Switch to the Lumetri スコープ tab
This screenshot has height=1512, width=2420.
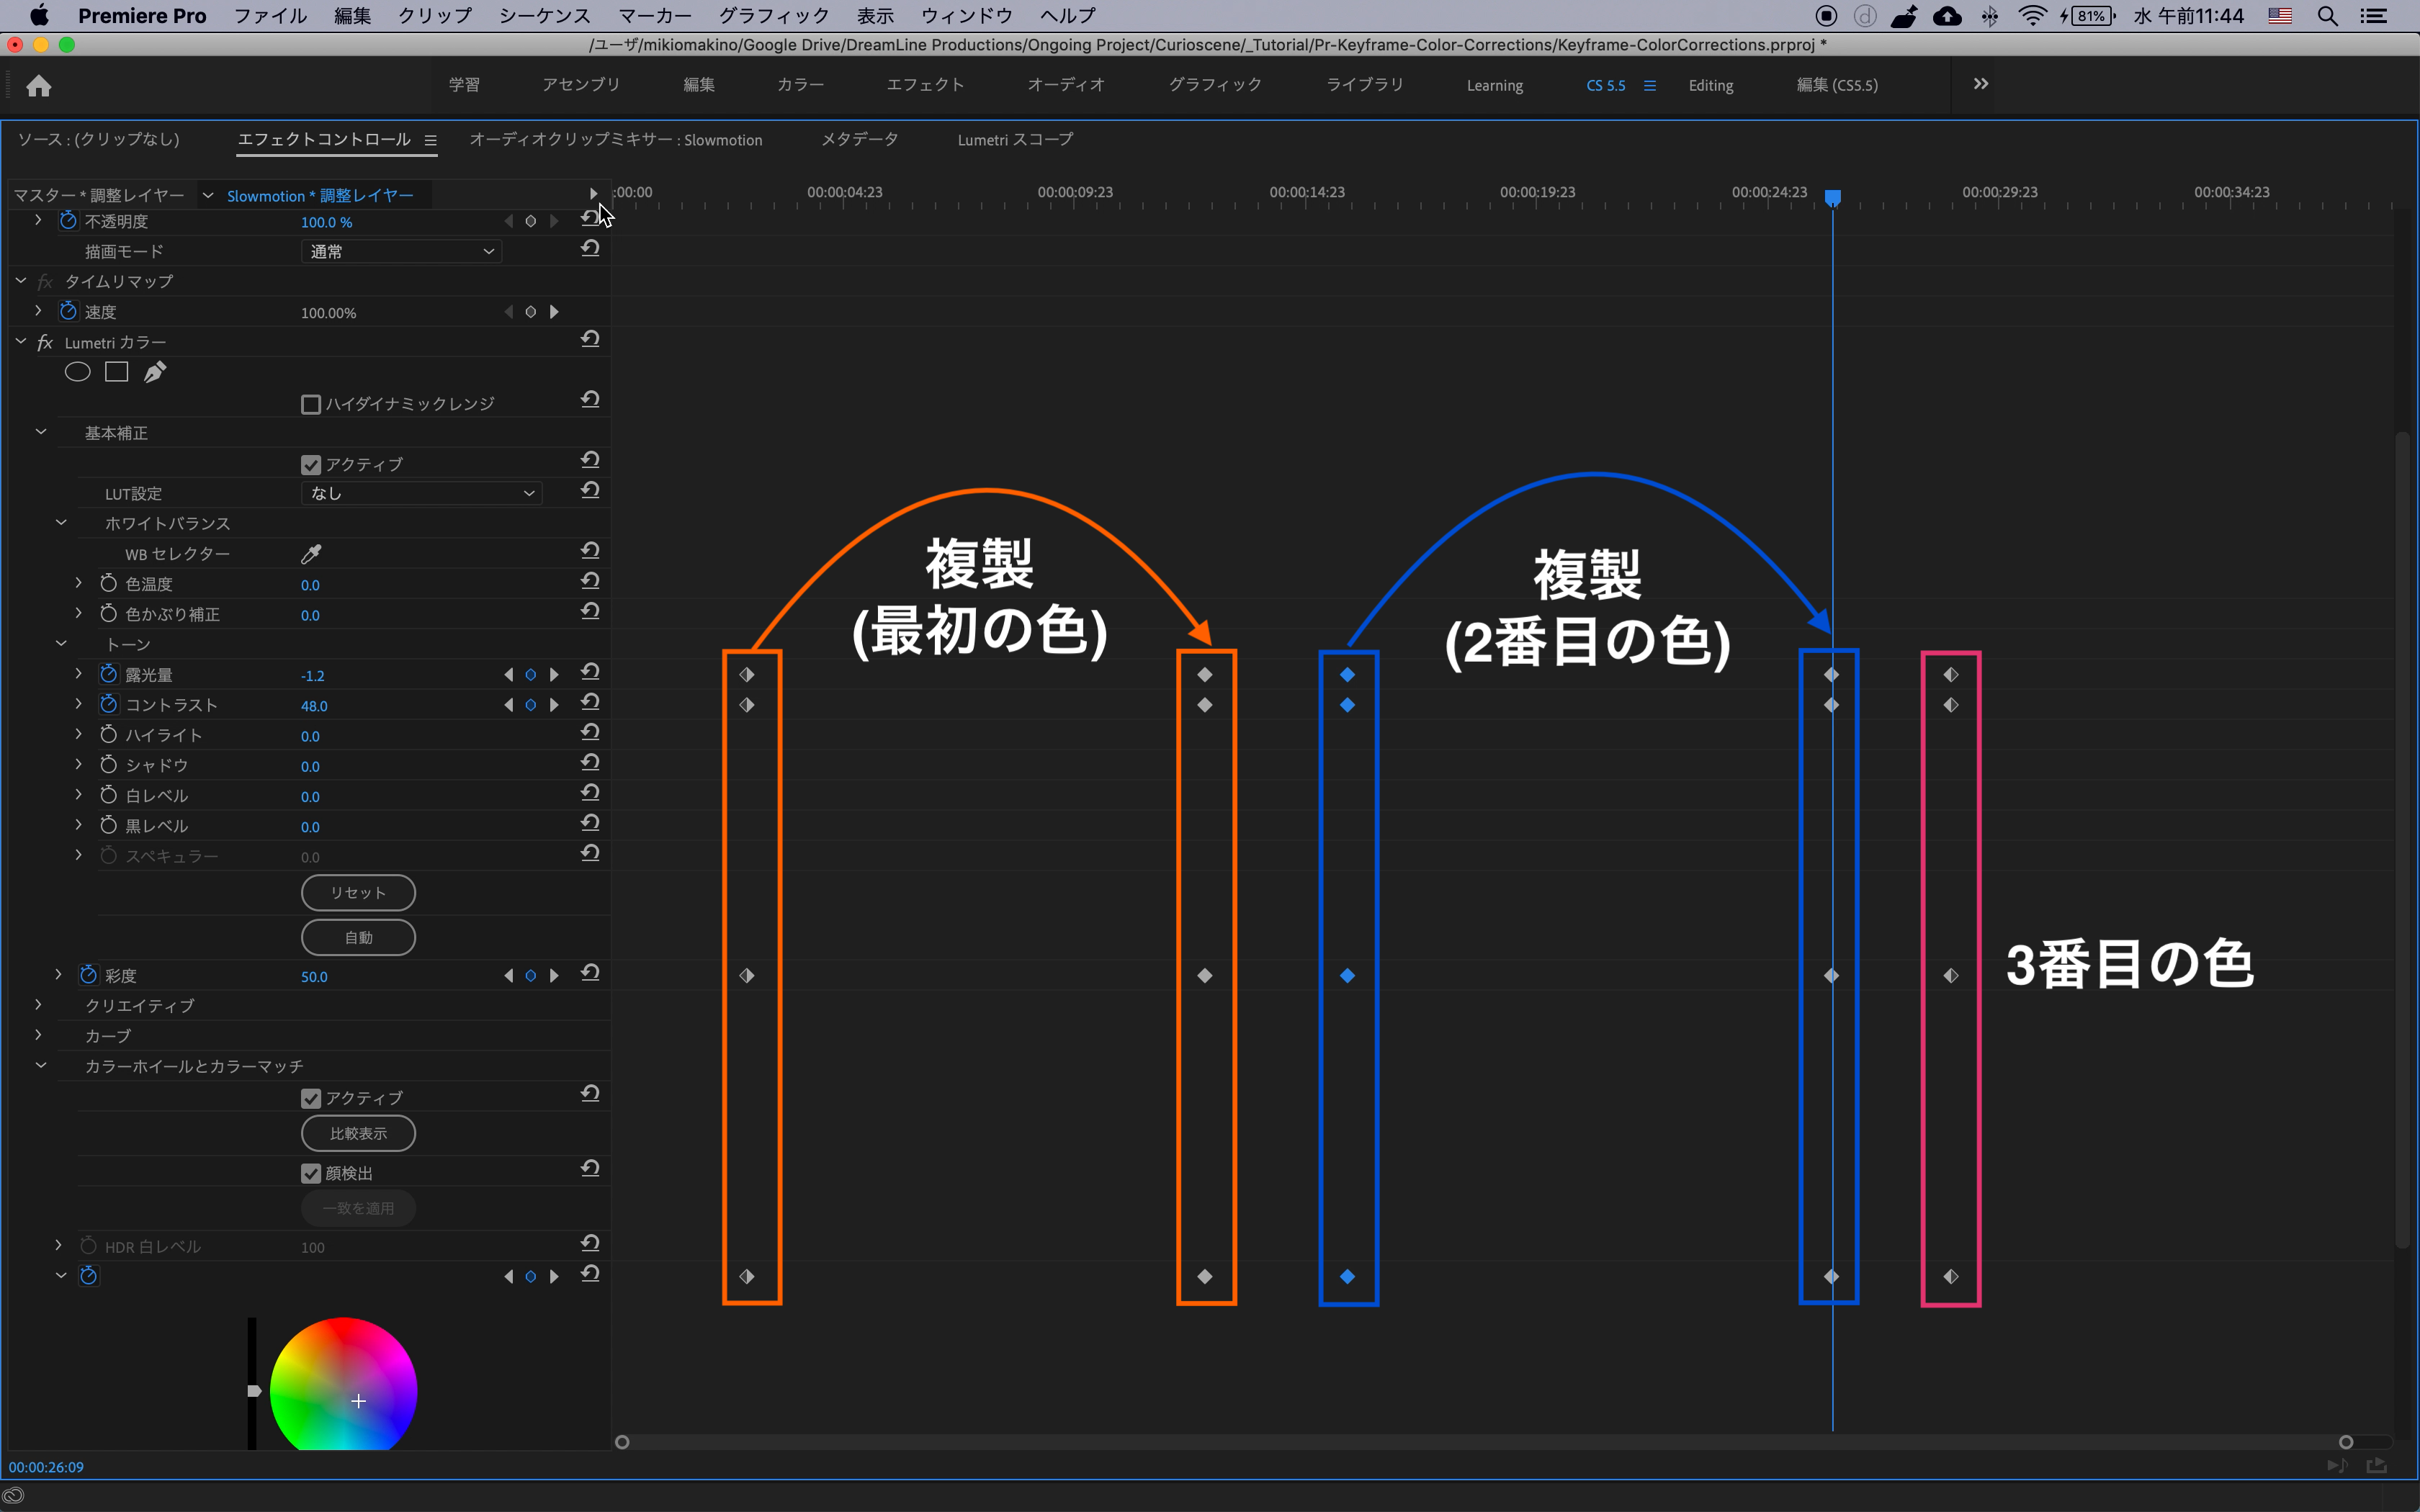click(x=1014, y=140)
